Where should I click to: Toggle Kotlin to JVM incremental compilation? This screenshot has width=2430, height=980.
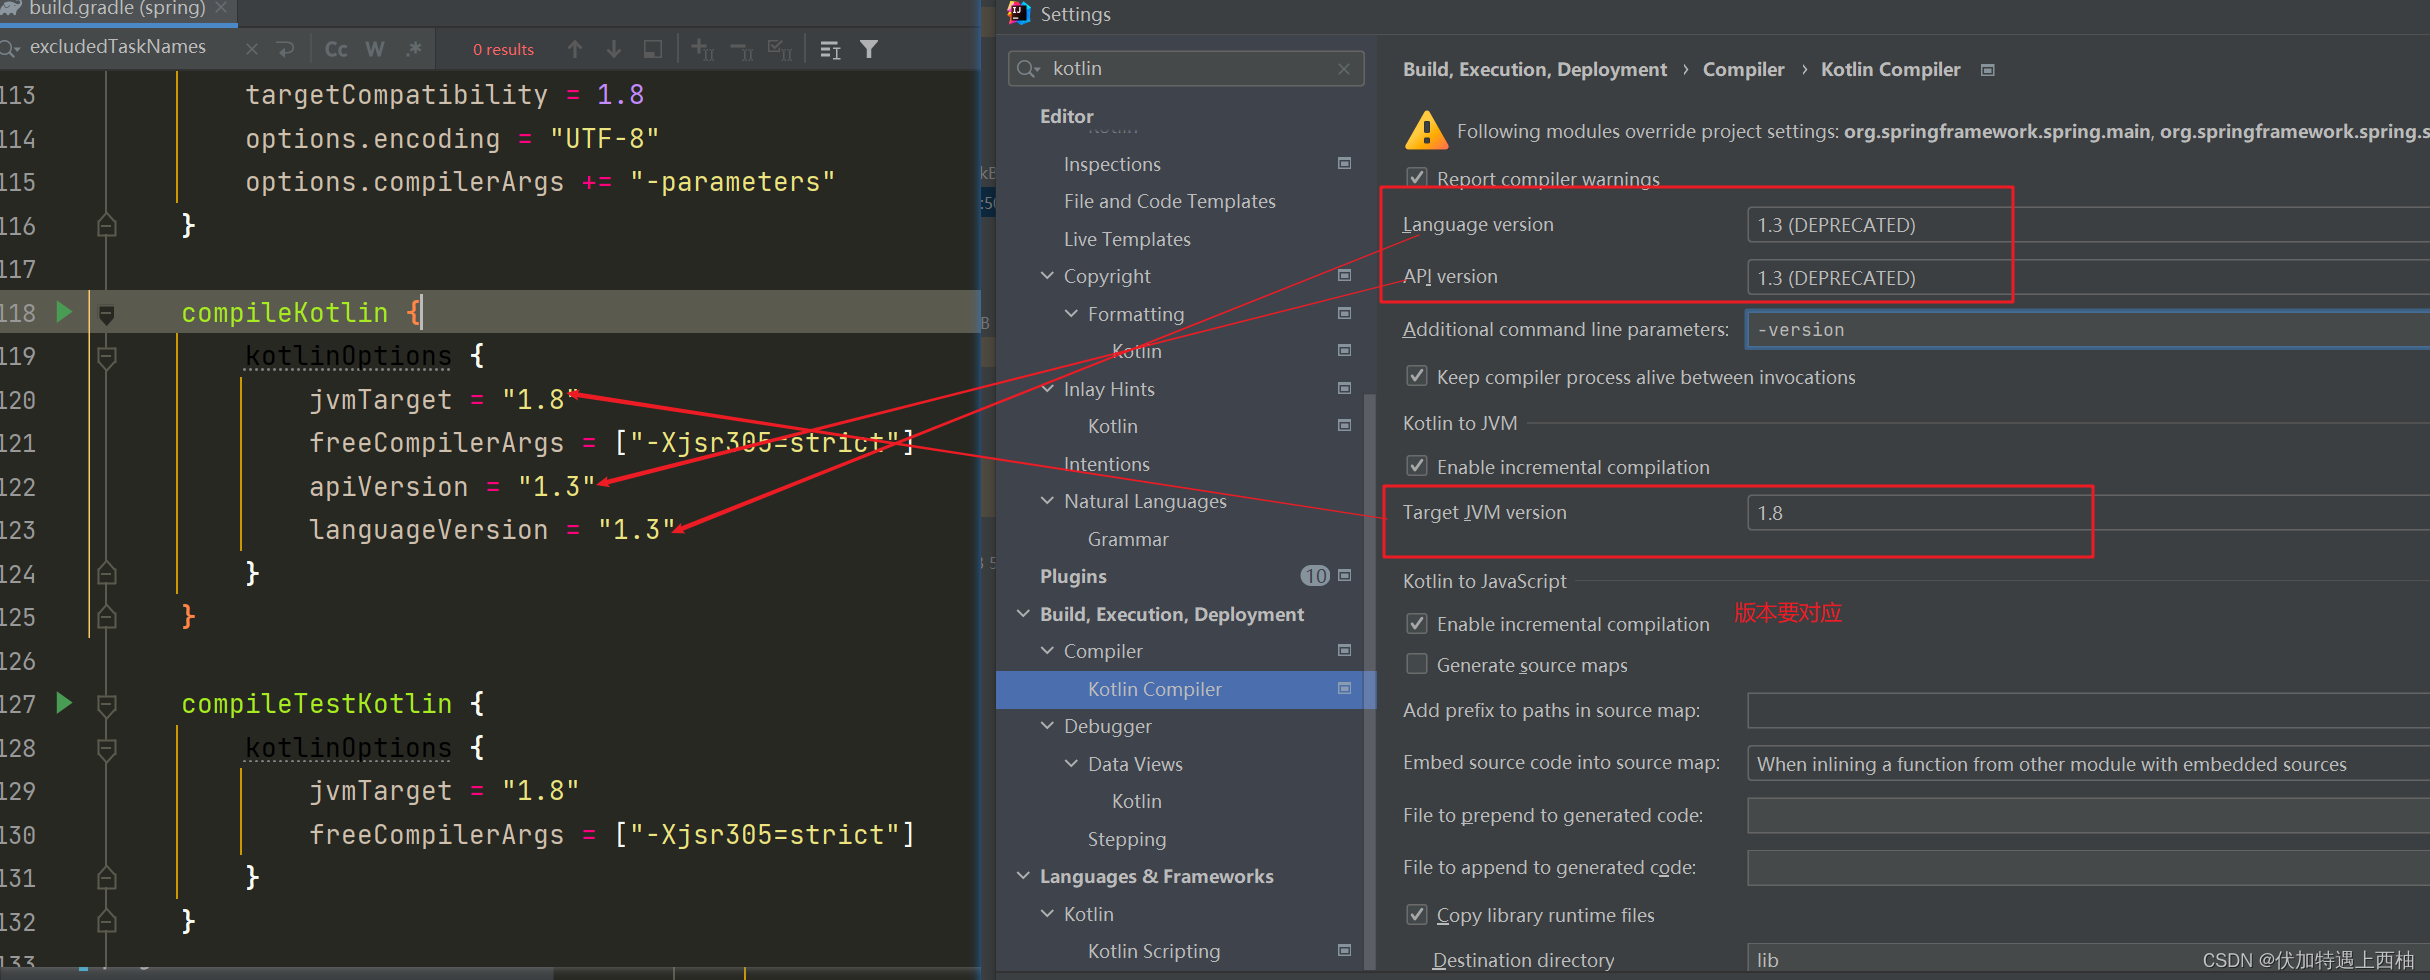[x=1416, y=466]
